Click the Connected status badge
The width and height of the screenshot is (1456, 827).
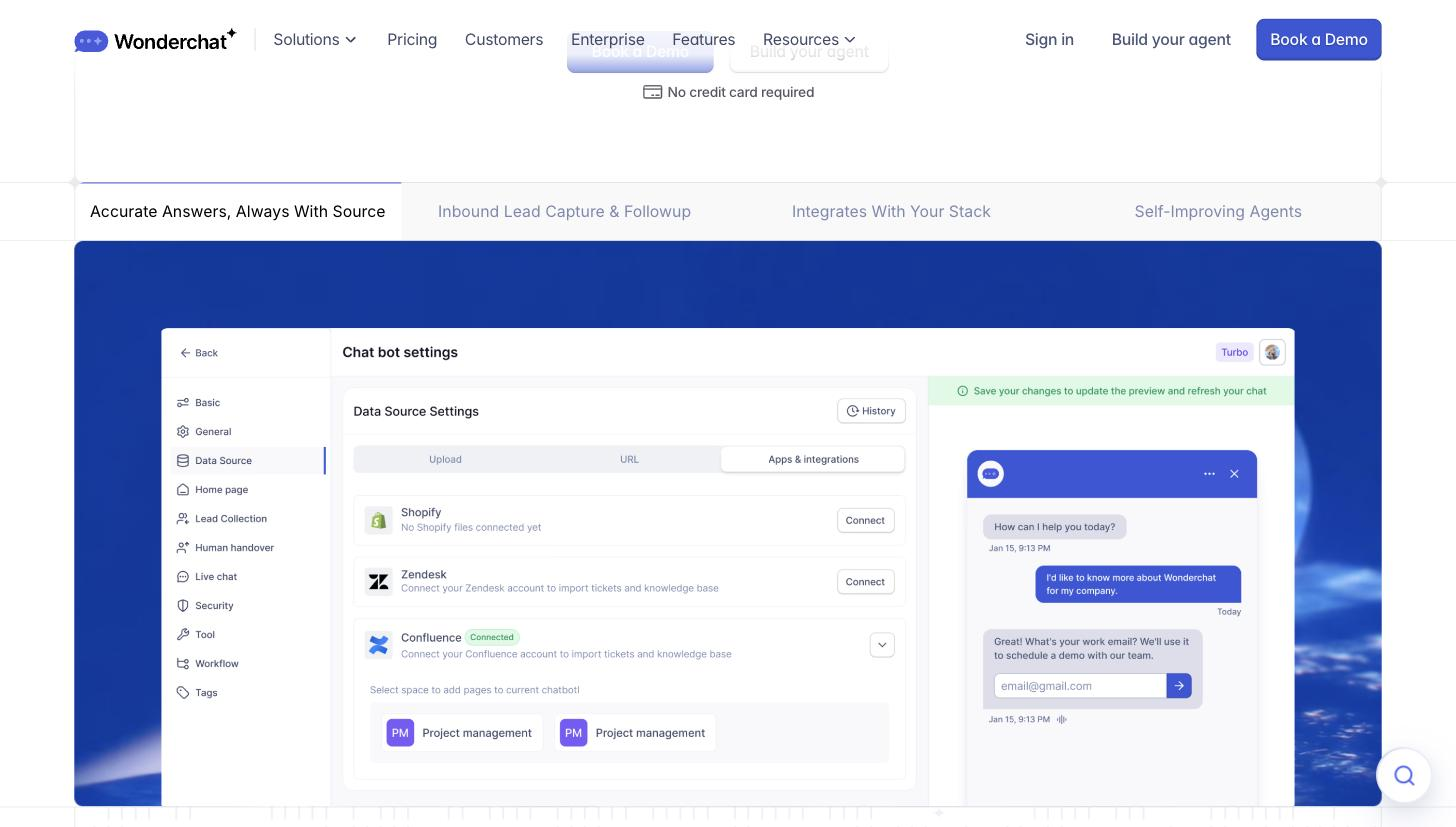click(x=492, y=637)
